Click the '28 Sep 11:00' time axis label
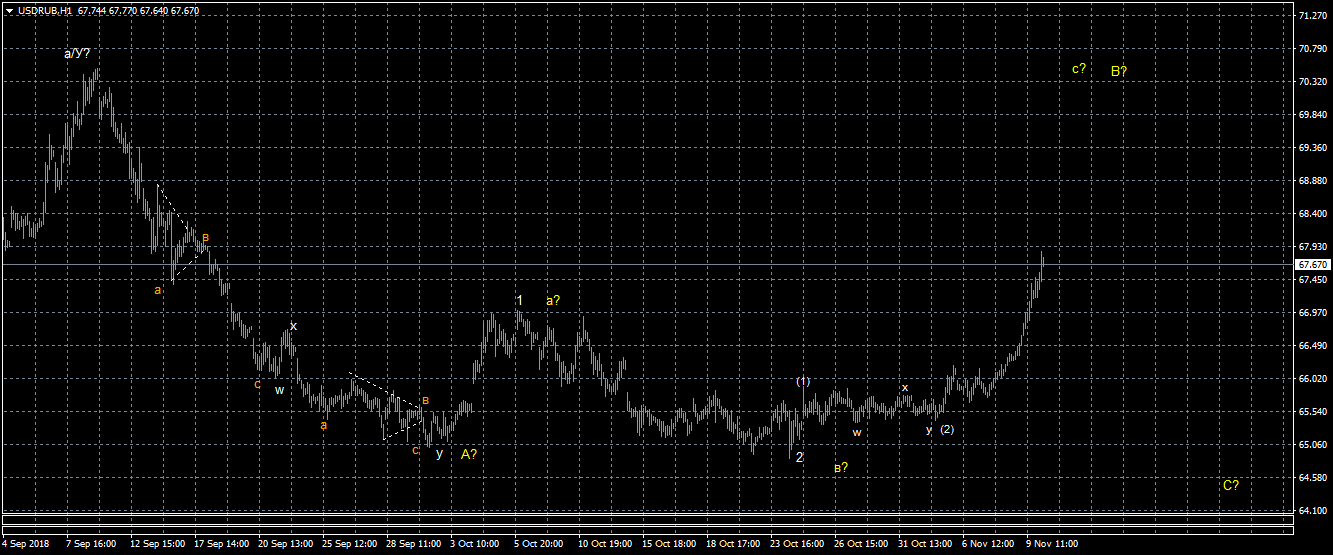The image size is (1333, 555). pyautogui.click(x=414, y=544)
